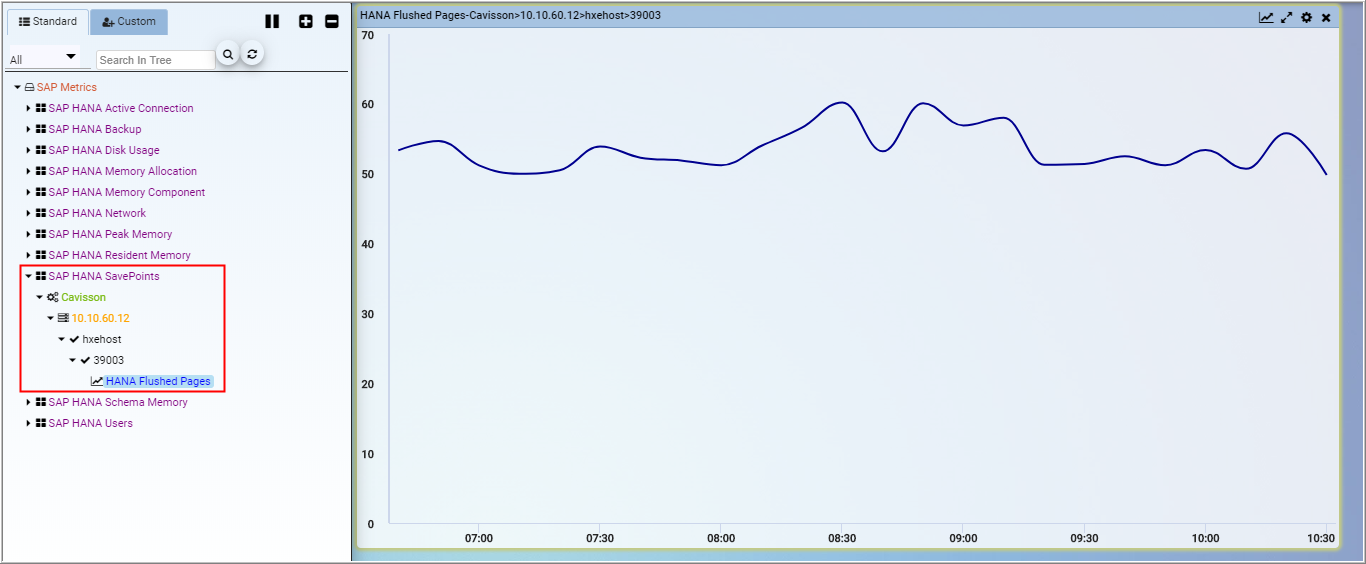Viewport: 1366px width, 564px height.
Task: Select SAP HANA Backup label
Action: (x=95, y=129)
